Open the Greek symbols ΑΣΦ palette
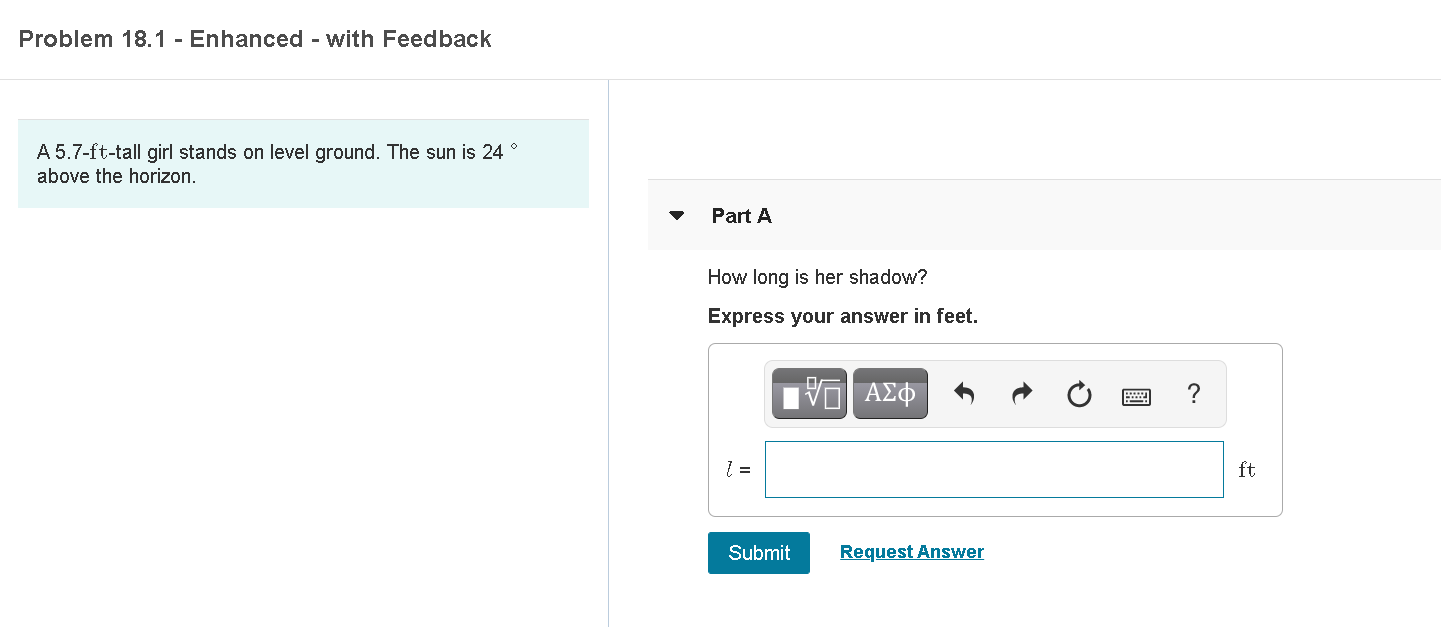This screenshot has height=627, width=1441. (890, 394)
